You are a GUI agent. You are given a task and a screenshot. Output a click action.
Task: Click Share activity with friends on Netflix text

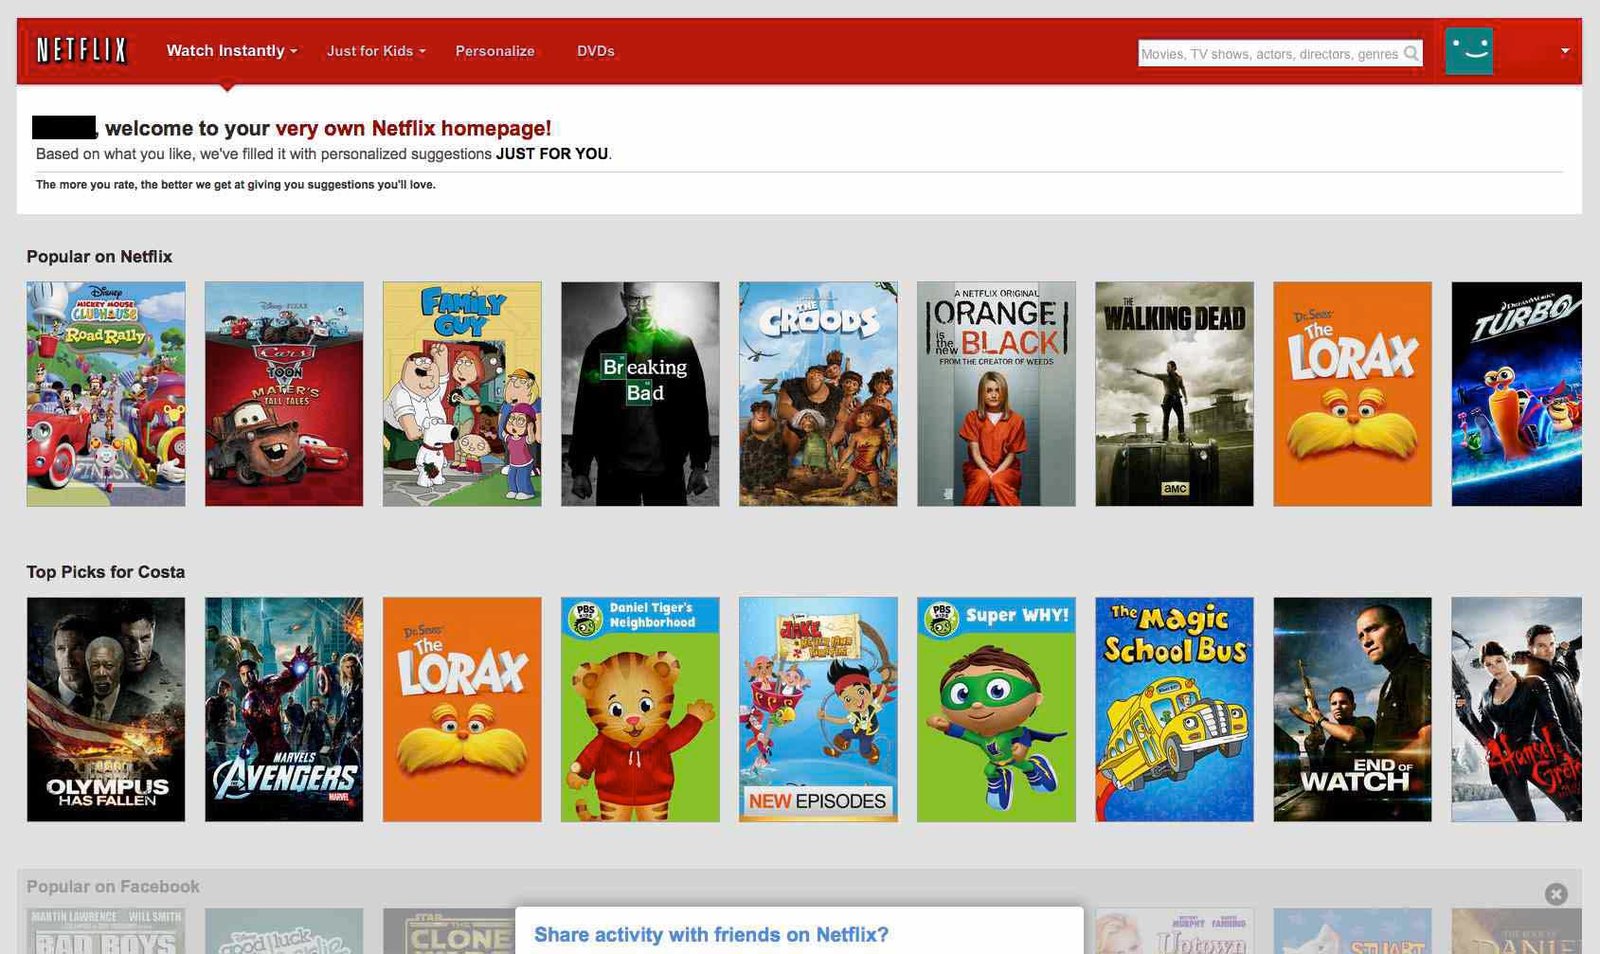(711, 935)
